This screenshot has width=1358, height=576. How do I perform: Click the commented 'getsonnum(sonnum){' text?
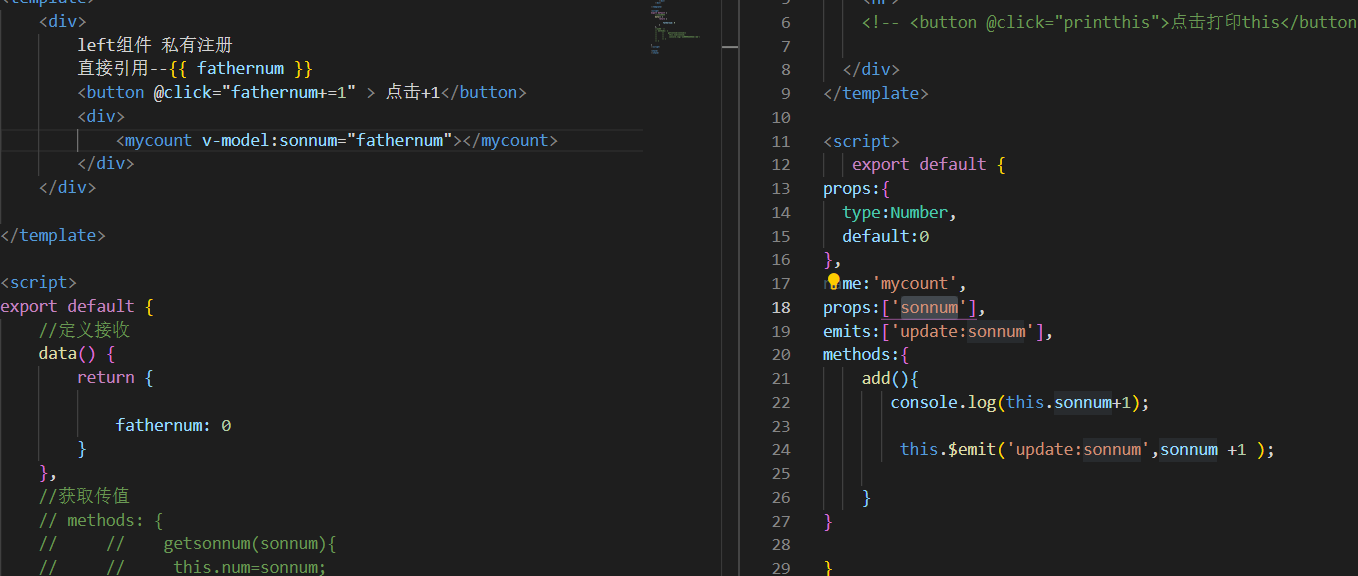coord(250,544)
